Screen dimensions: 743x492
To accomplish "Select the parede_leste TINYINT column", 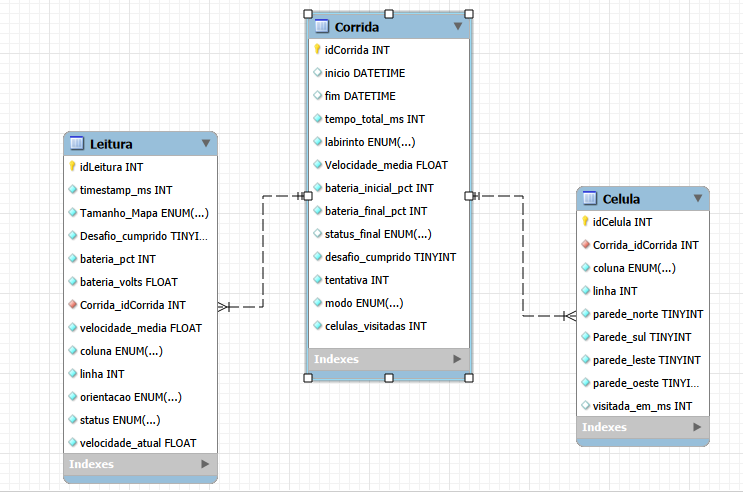I will point(647,360).
